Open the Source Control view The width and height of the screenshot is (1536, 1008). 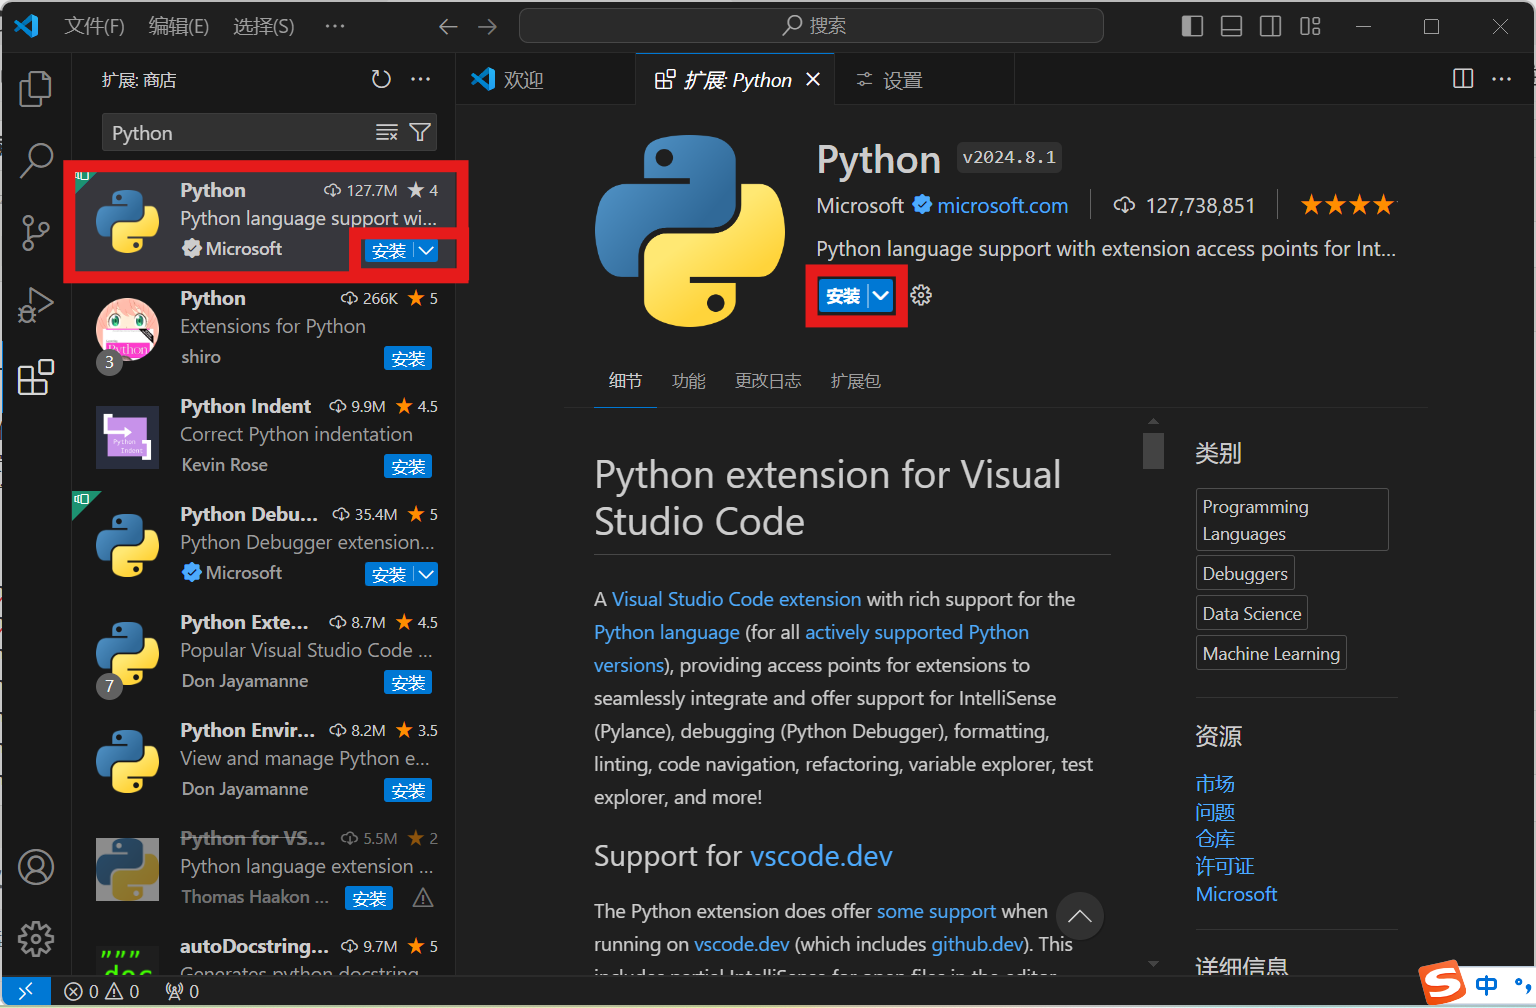click(x=36, y=232)
